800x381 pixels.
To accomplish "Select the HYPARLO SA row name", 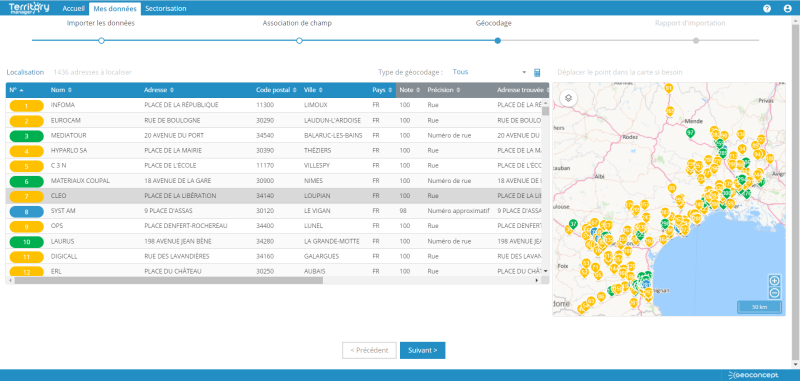I will (69, 150).
